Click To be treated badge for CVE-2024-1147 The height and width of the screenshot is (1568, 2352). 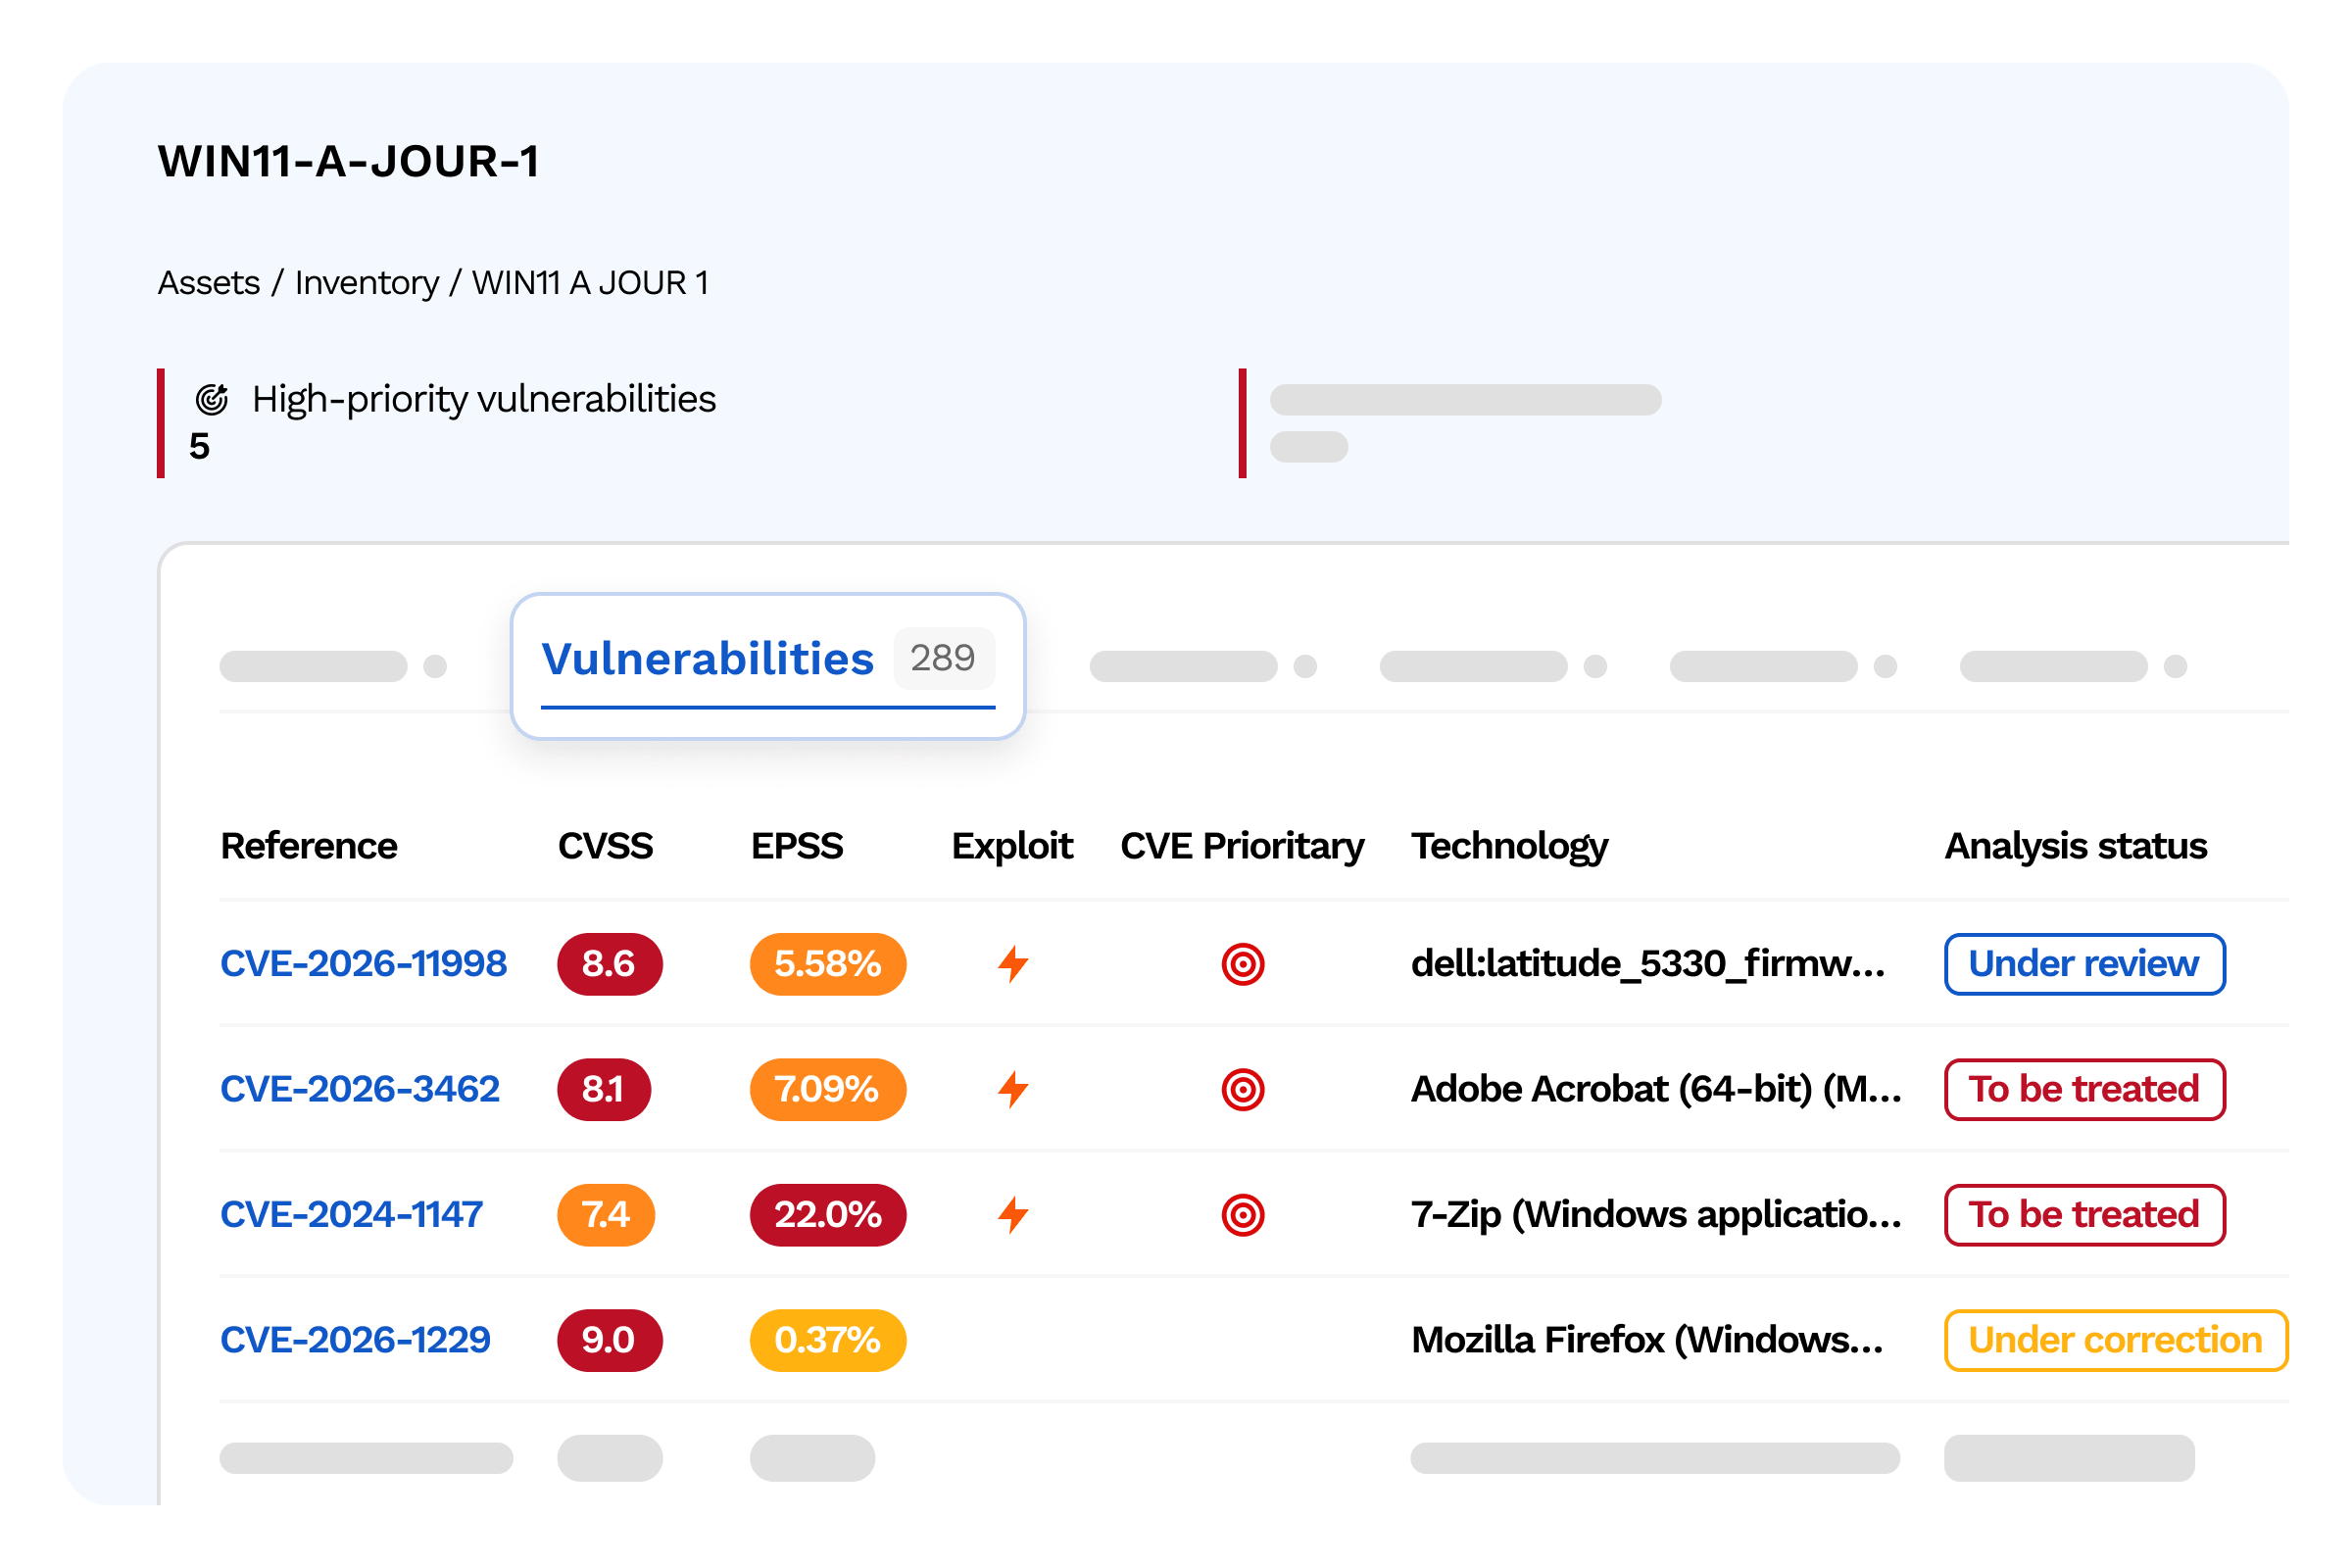tap(2085, 1215)
